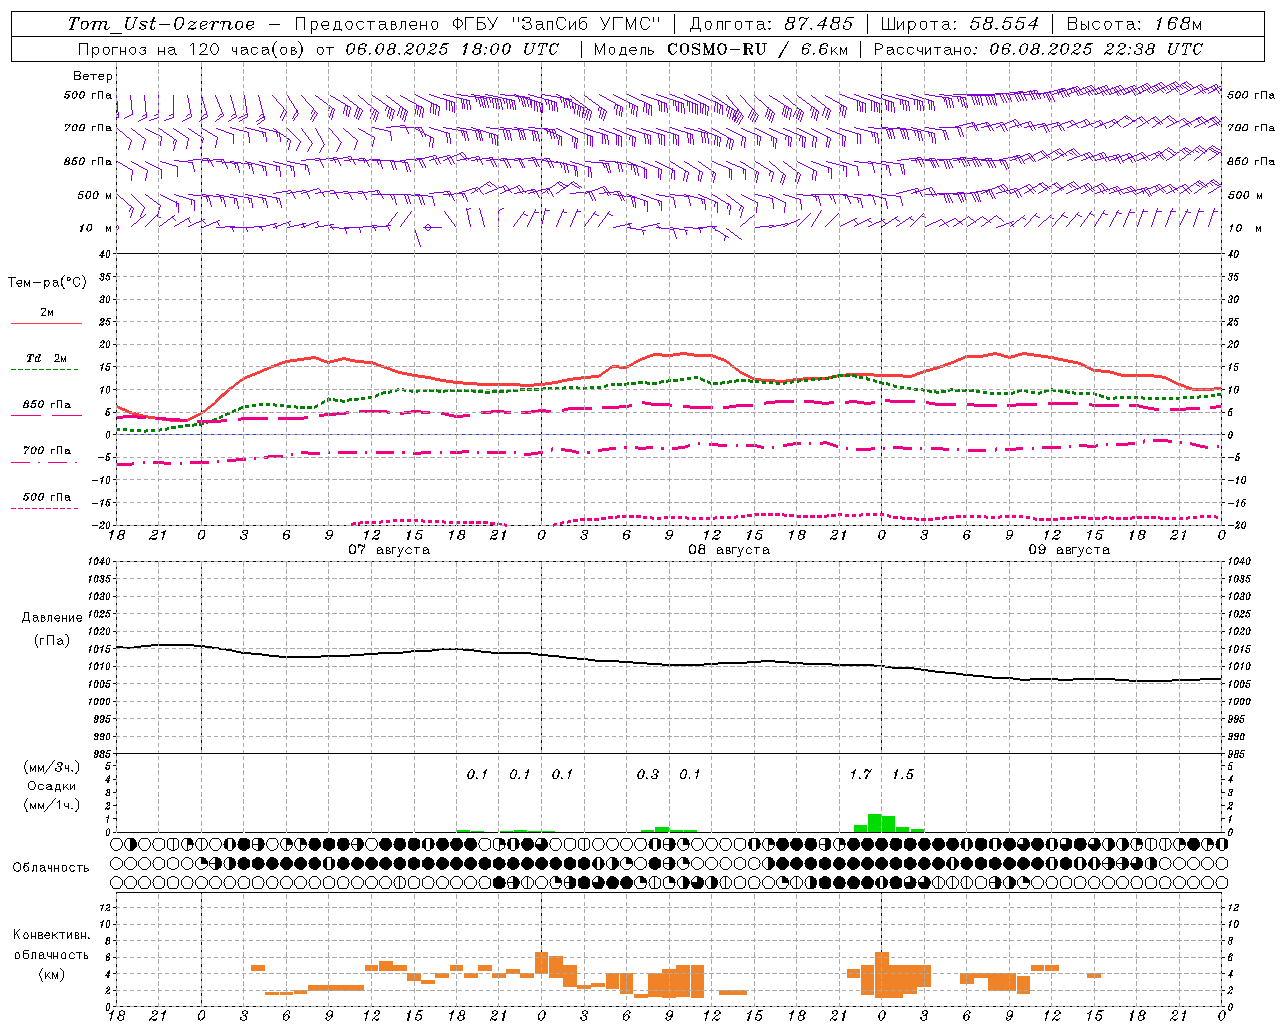Click the 07 августа date label
Image resolution: width=1280 pixels, height=1024 pixels.
coord(389,550)
